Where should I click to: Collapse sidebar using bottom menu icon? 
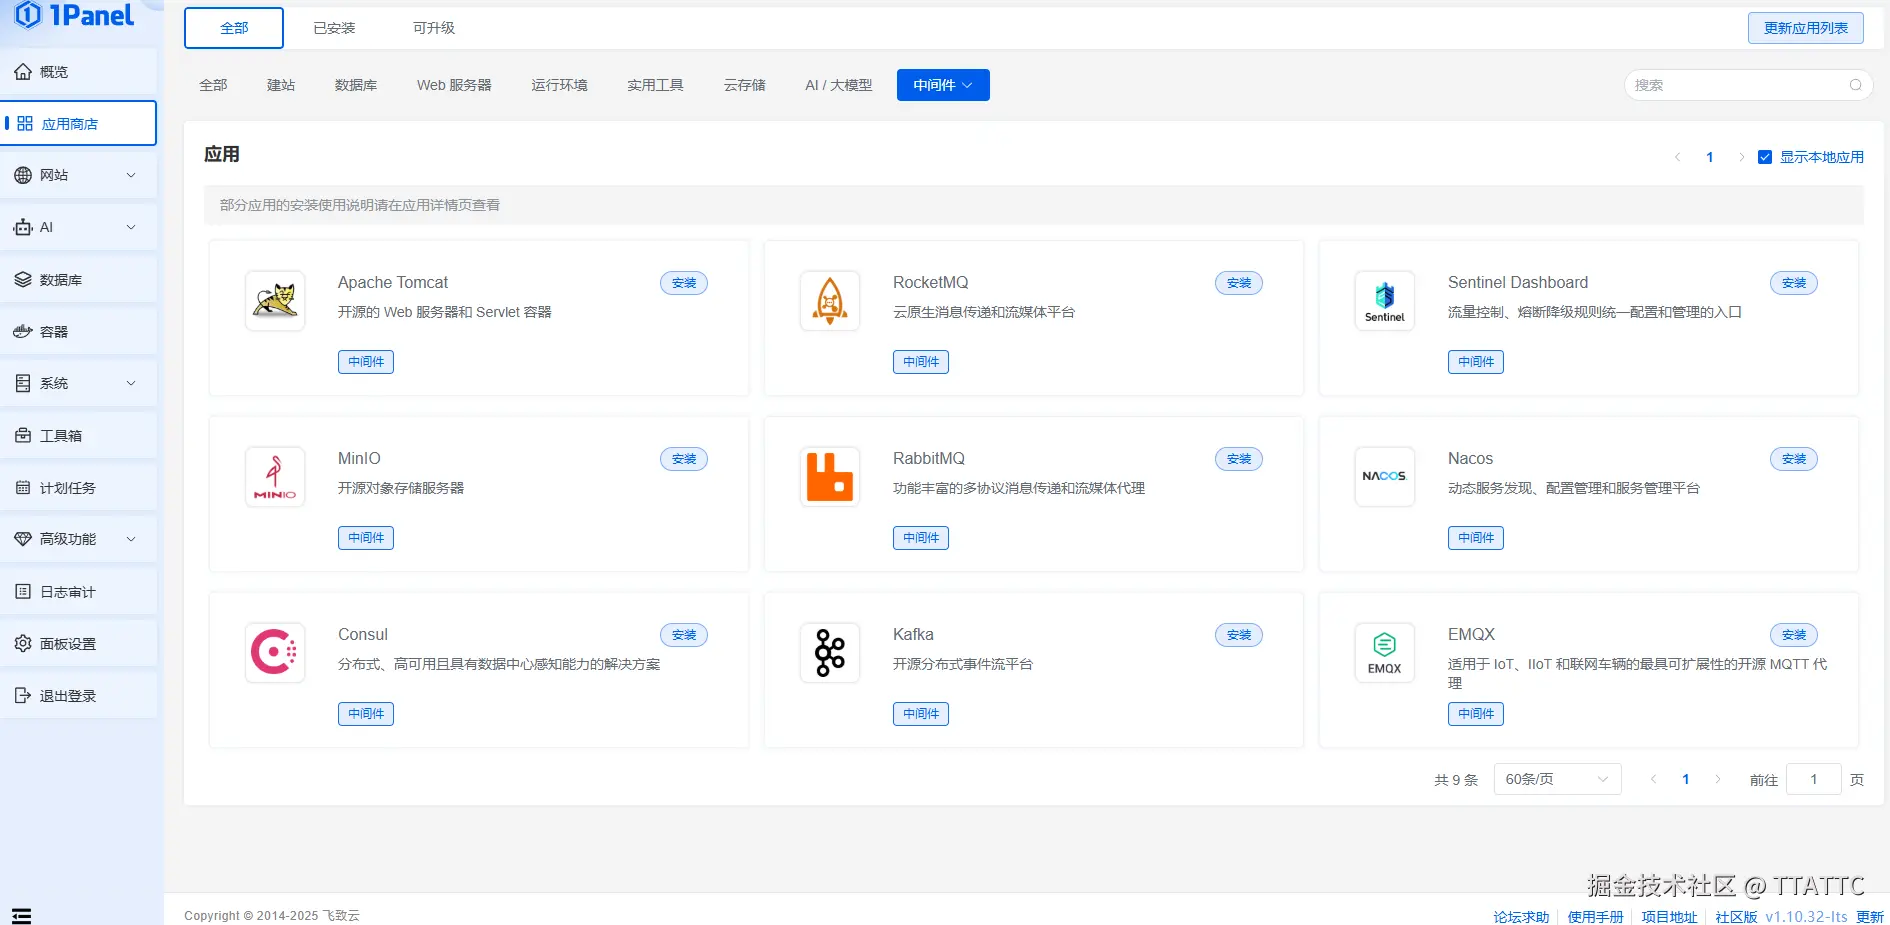click(x=22, y=915)
